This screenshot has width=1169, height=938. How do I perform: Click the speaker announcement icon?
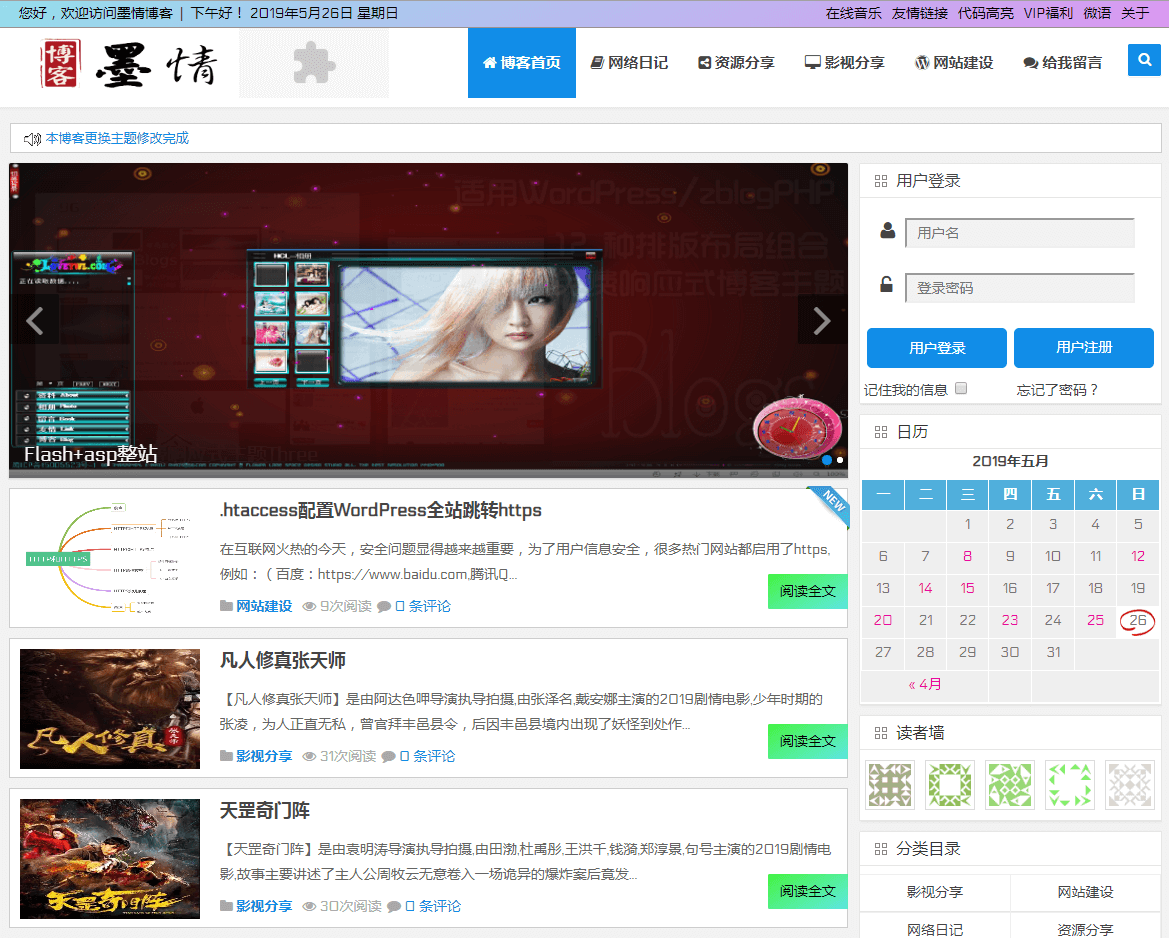32,139
